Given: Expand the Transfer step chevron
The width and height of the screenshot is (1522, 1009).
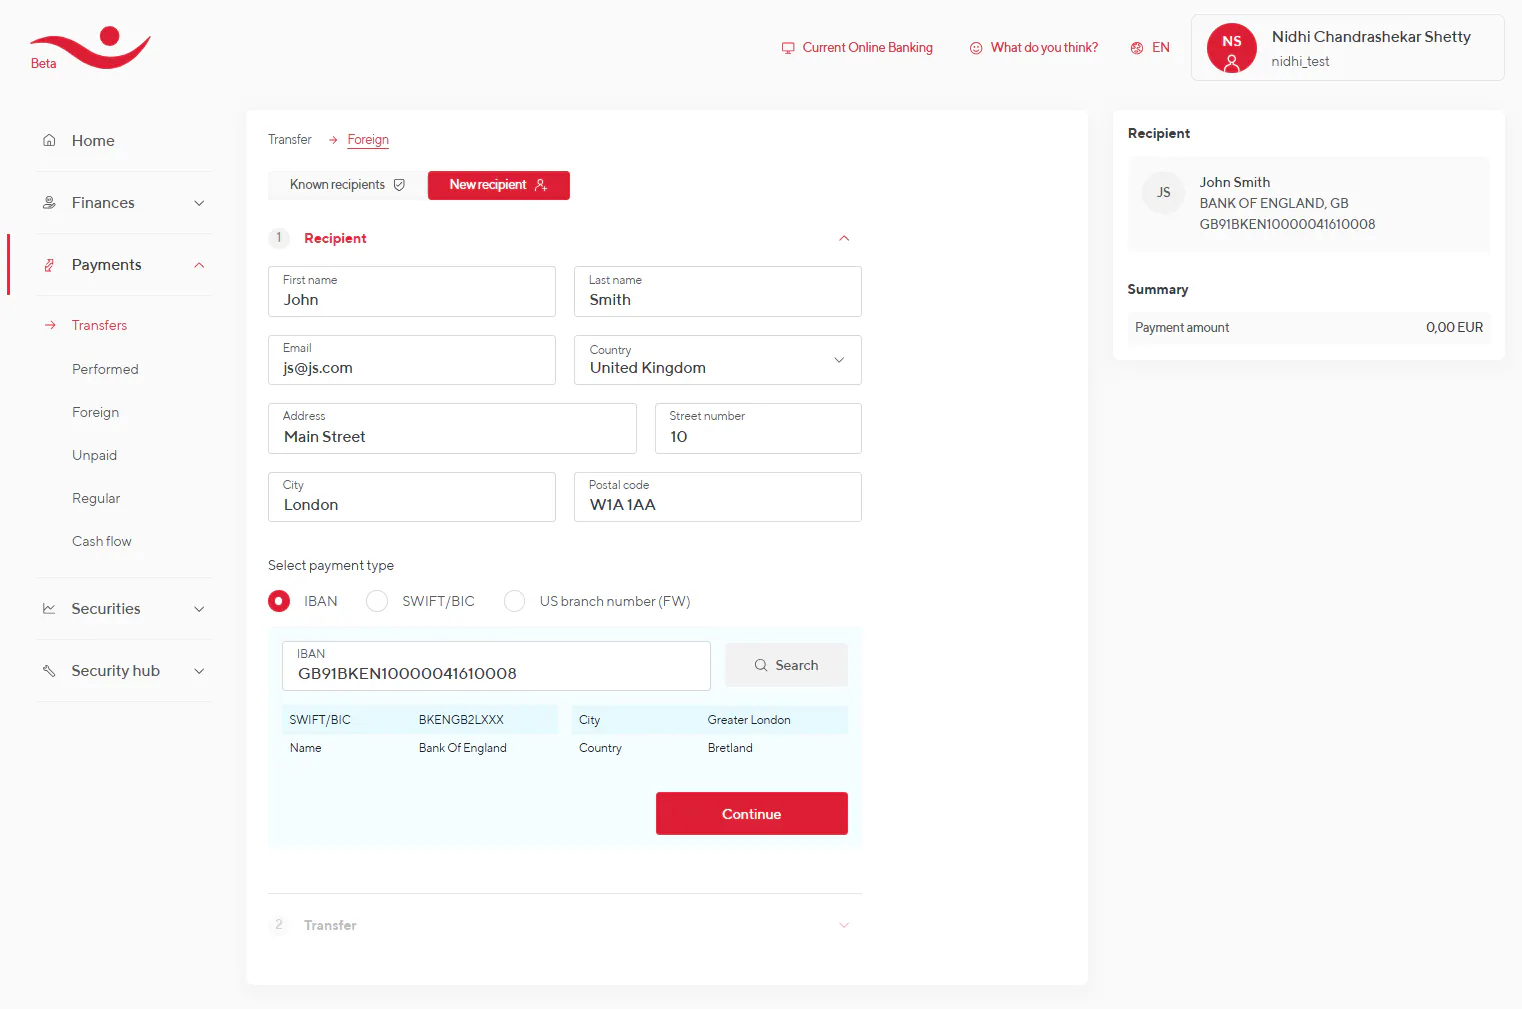Looking at the screenshot, I should point(844,925).
